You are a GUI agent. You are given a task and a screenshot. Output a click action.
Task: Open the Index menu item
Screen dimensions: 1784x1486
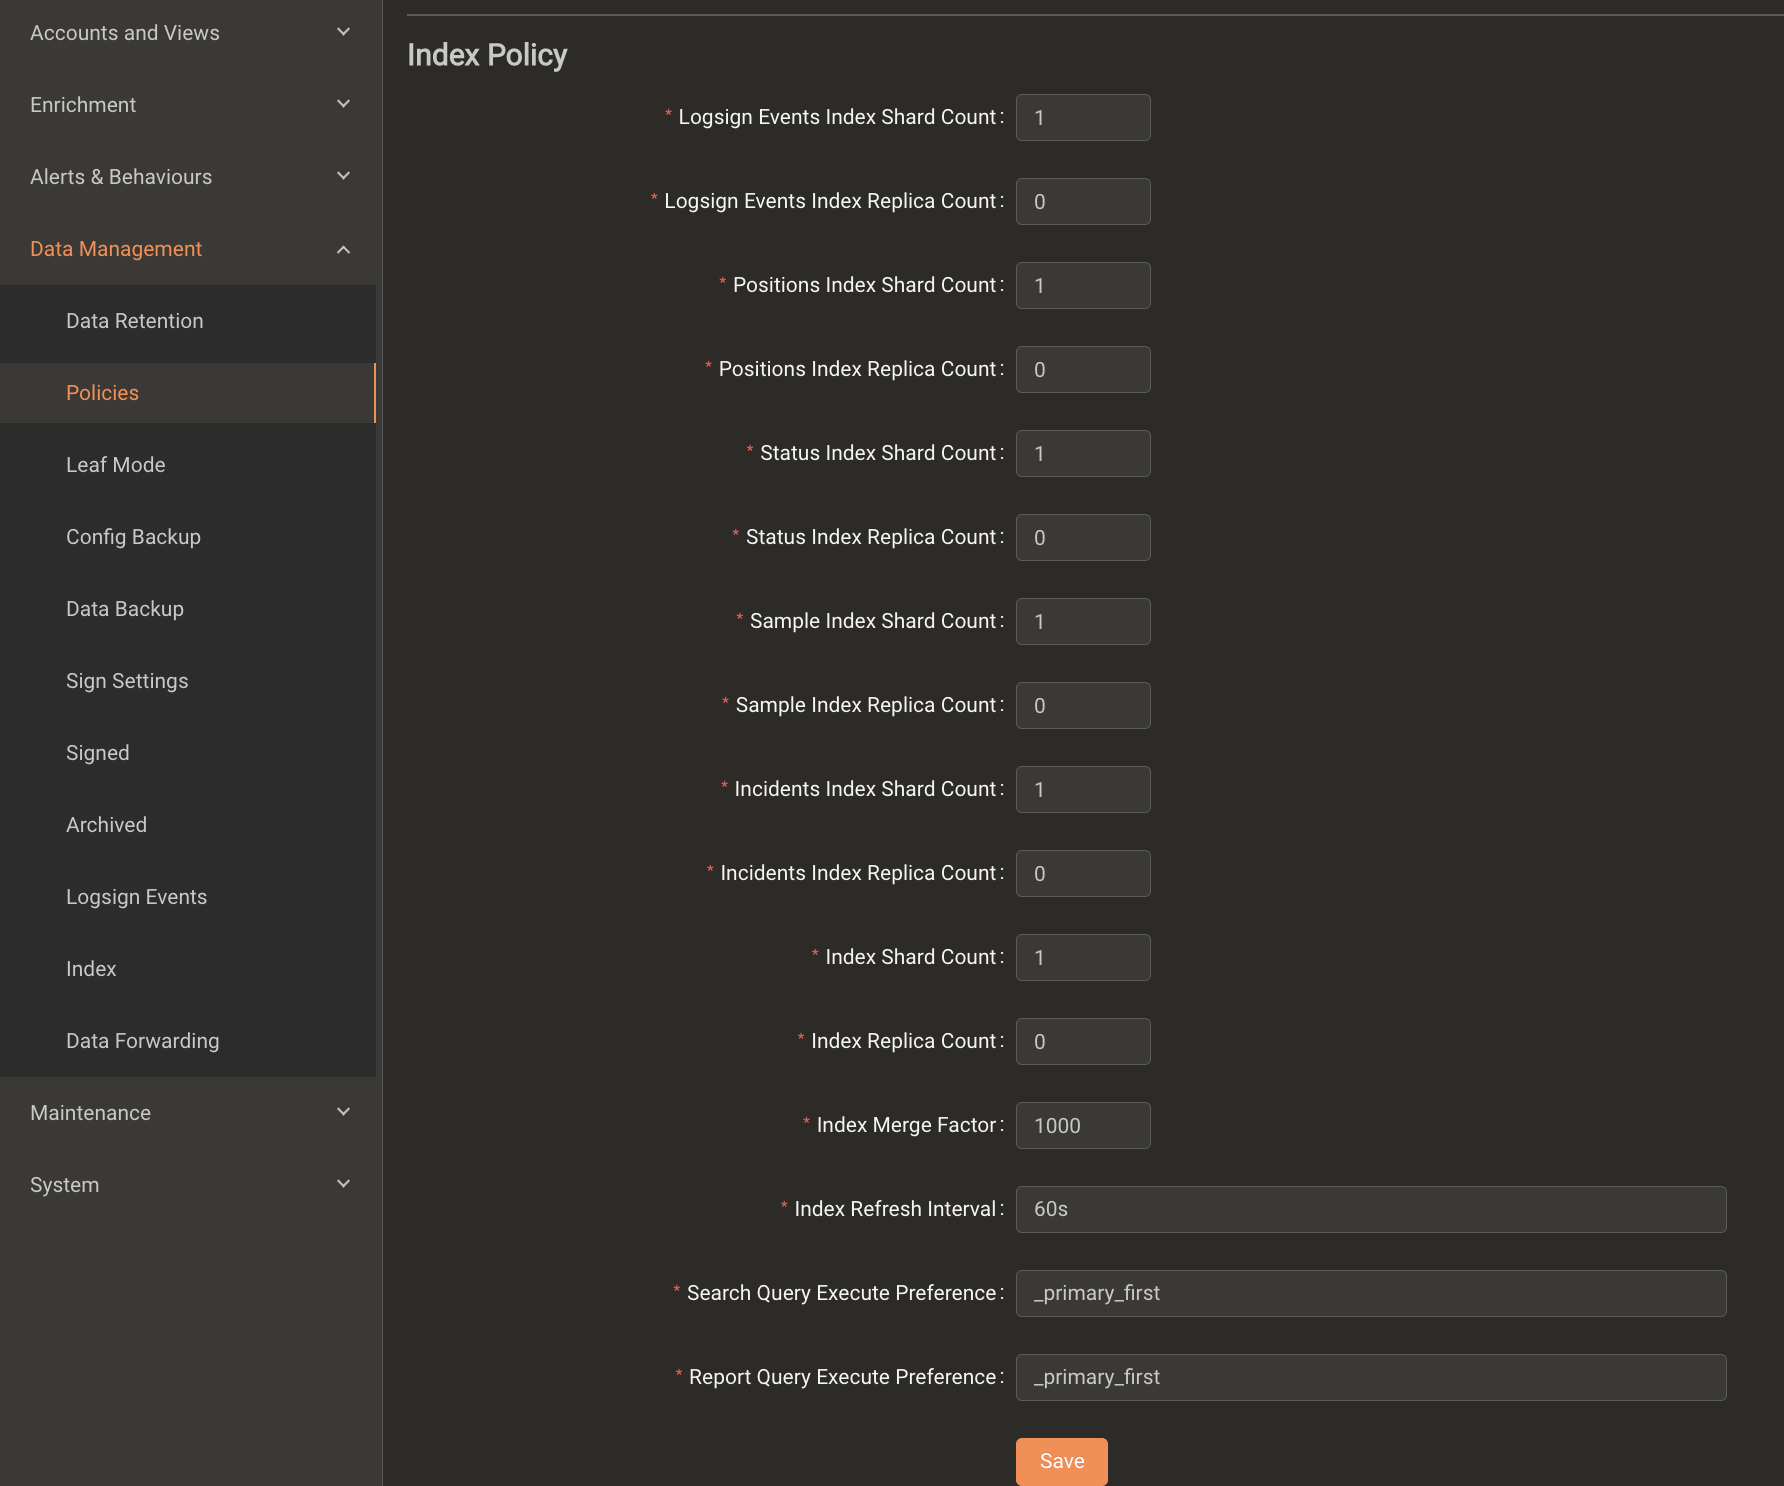click(188, 969)
